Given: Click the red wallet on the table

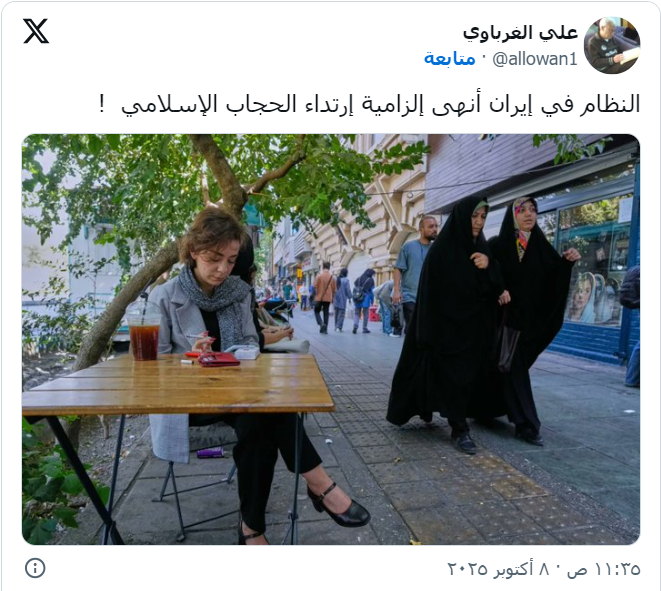Looking at the screenshot, I should click(218, 359).
